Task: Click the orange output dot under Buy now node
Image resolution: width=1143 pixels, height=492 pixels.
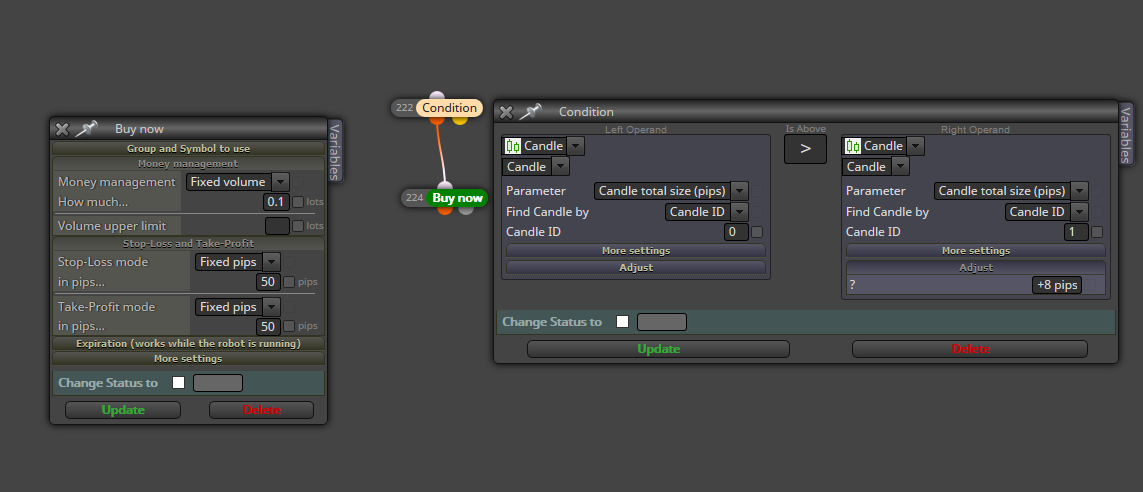Action: 445,210
